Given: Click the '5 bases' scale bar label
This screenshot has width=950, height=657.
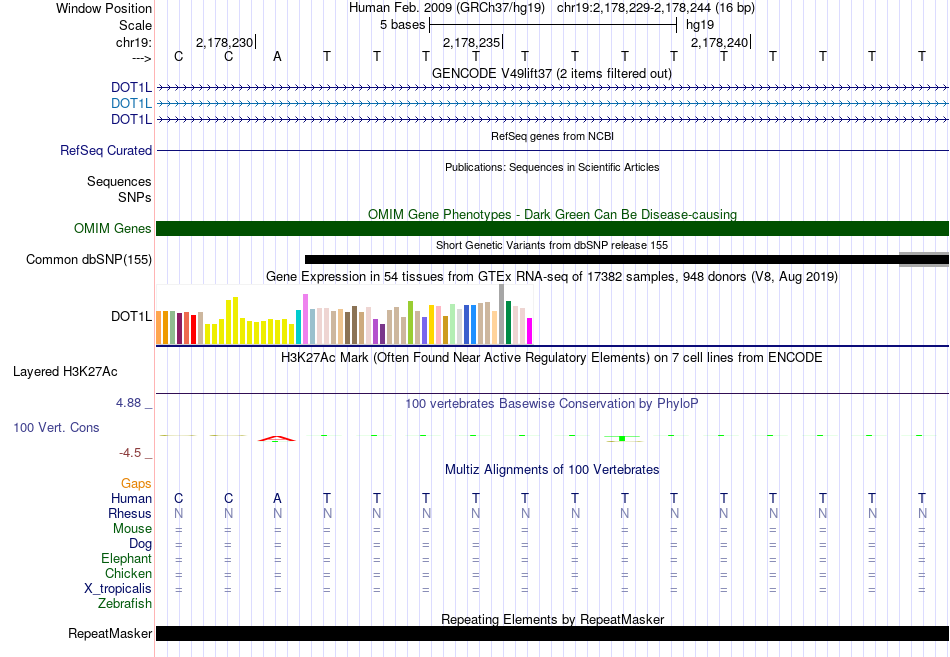Looking at the screenshot, I should click(x=402, y=25).
